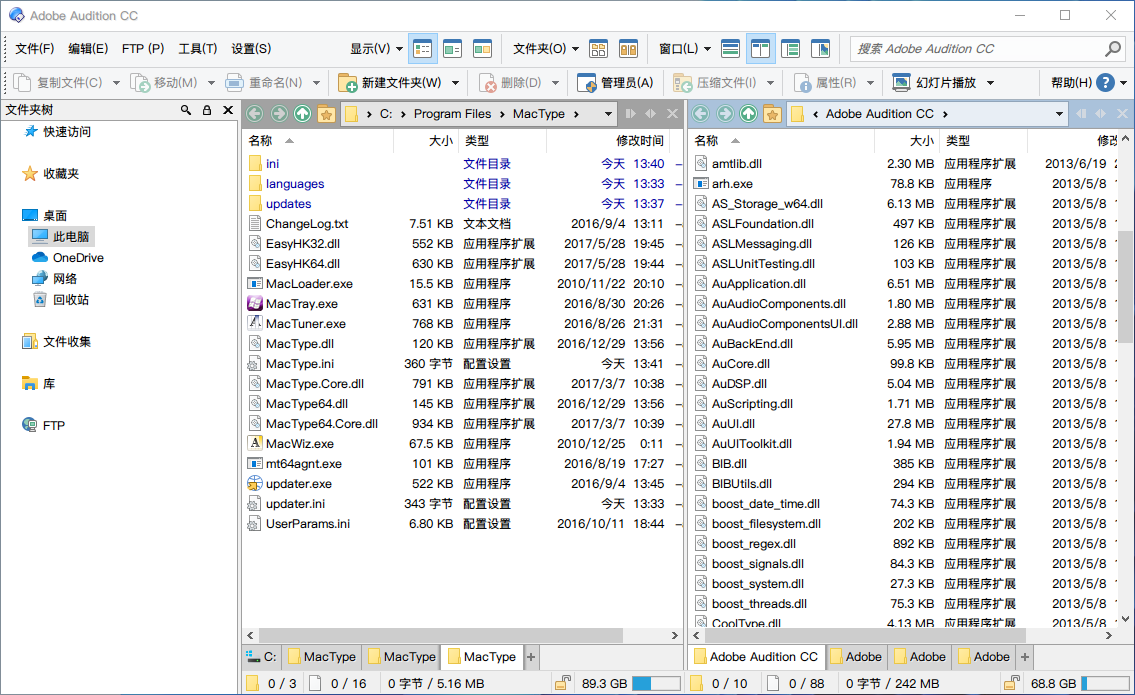Toggle the dual vertical pane layout icon
1135x695 pixels.
coord(761,49)
